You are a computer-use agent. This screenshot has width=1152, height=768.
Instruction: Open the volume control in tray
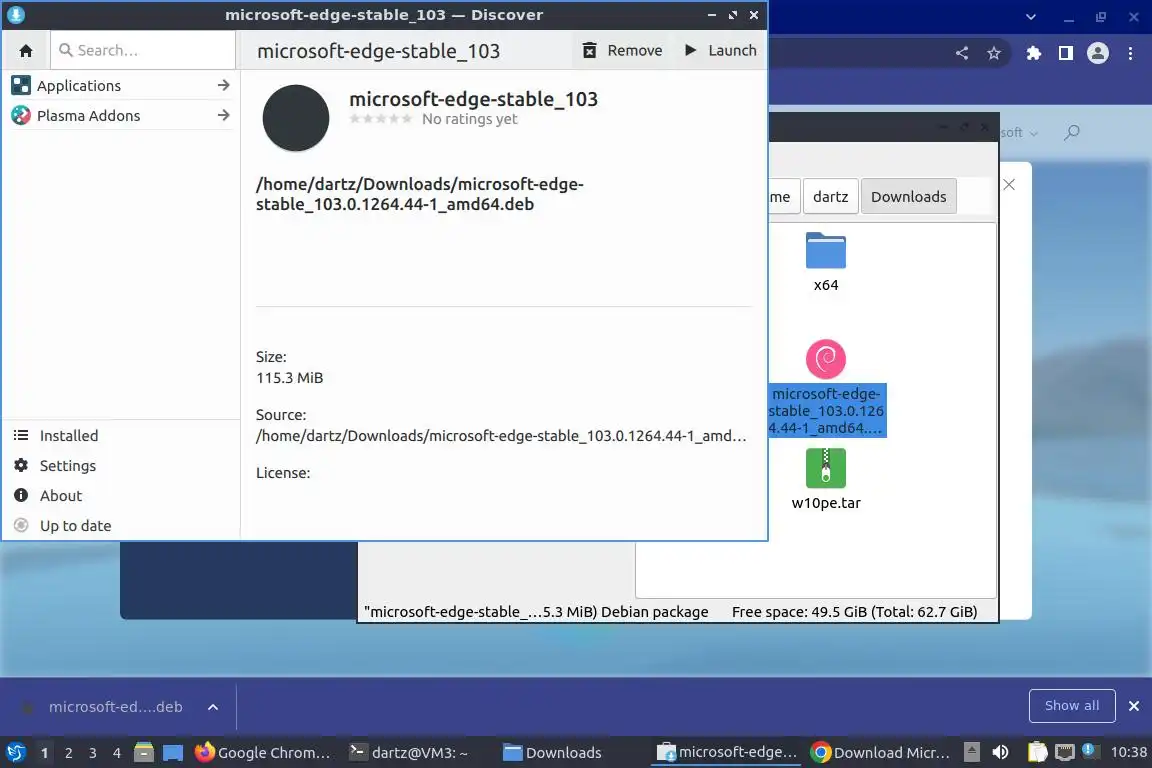pos(1000,752)
